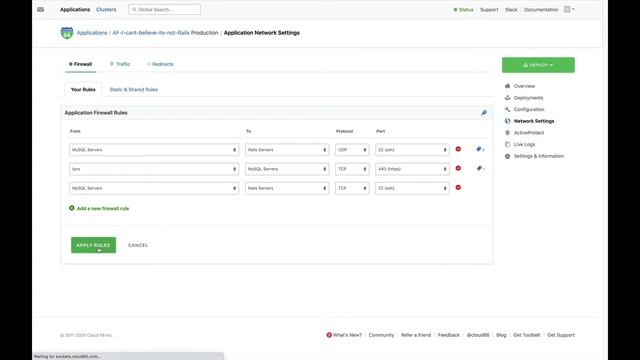Open the Clusters top menu
This screenshot has width=640, height=360.
pyautogui.click(x=106, y=9)
